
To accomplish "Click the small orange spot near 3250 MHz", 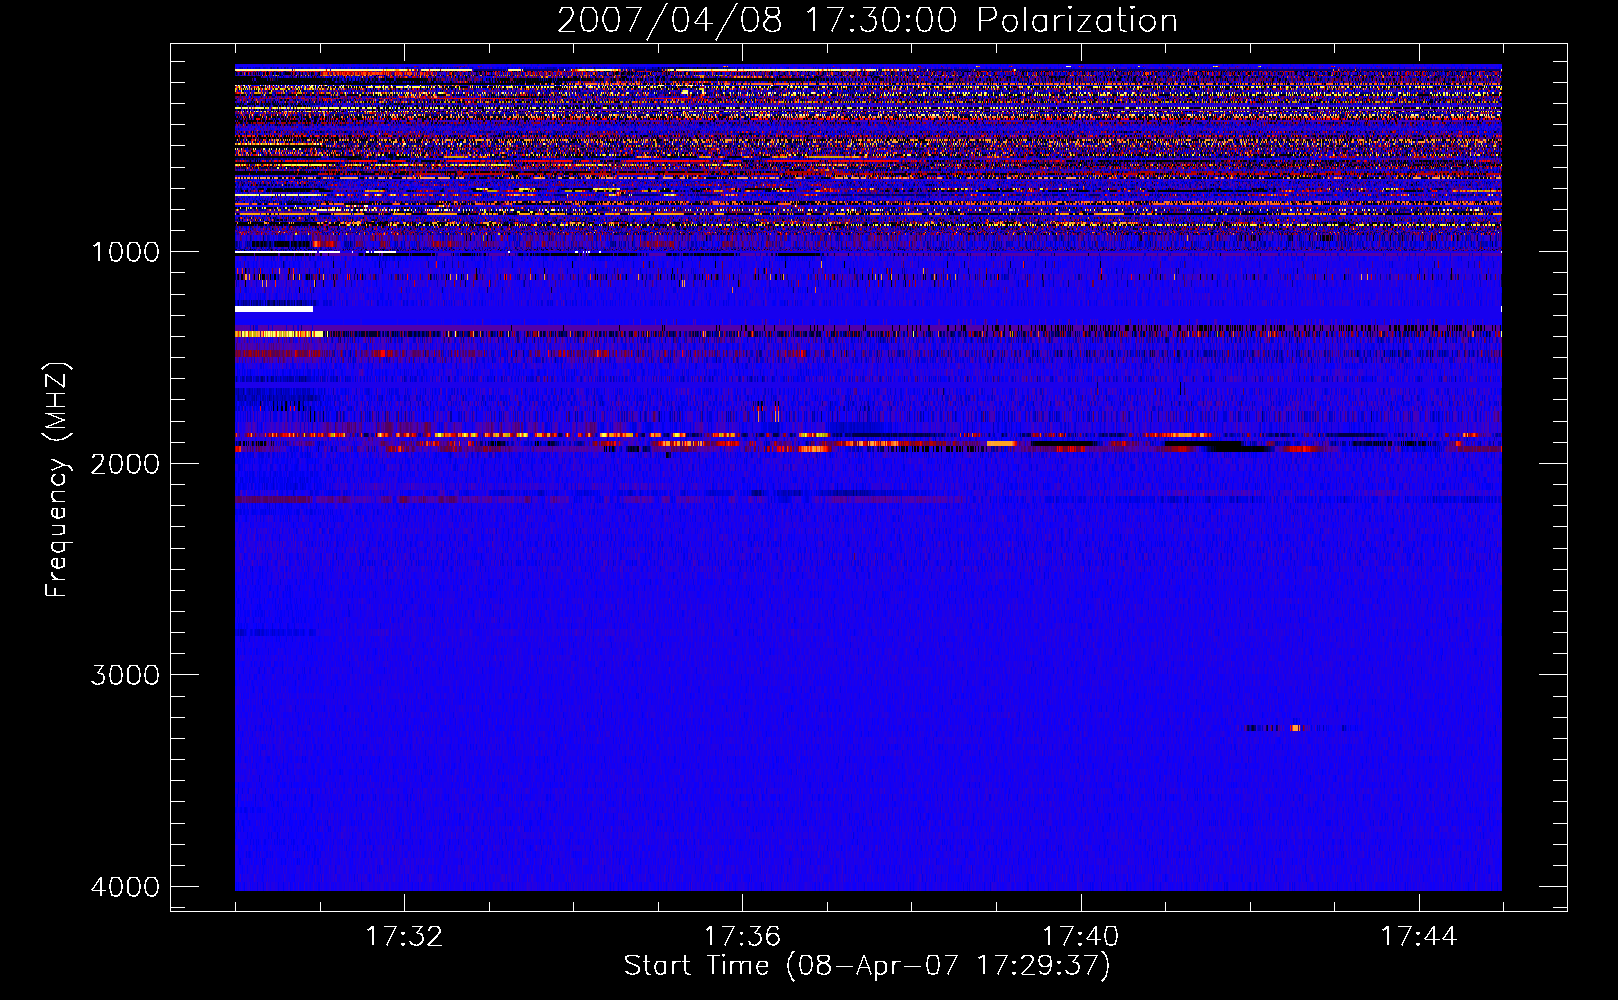I will [x=1295, y=728].
